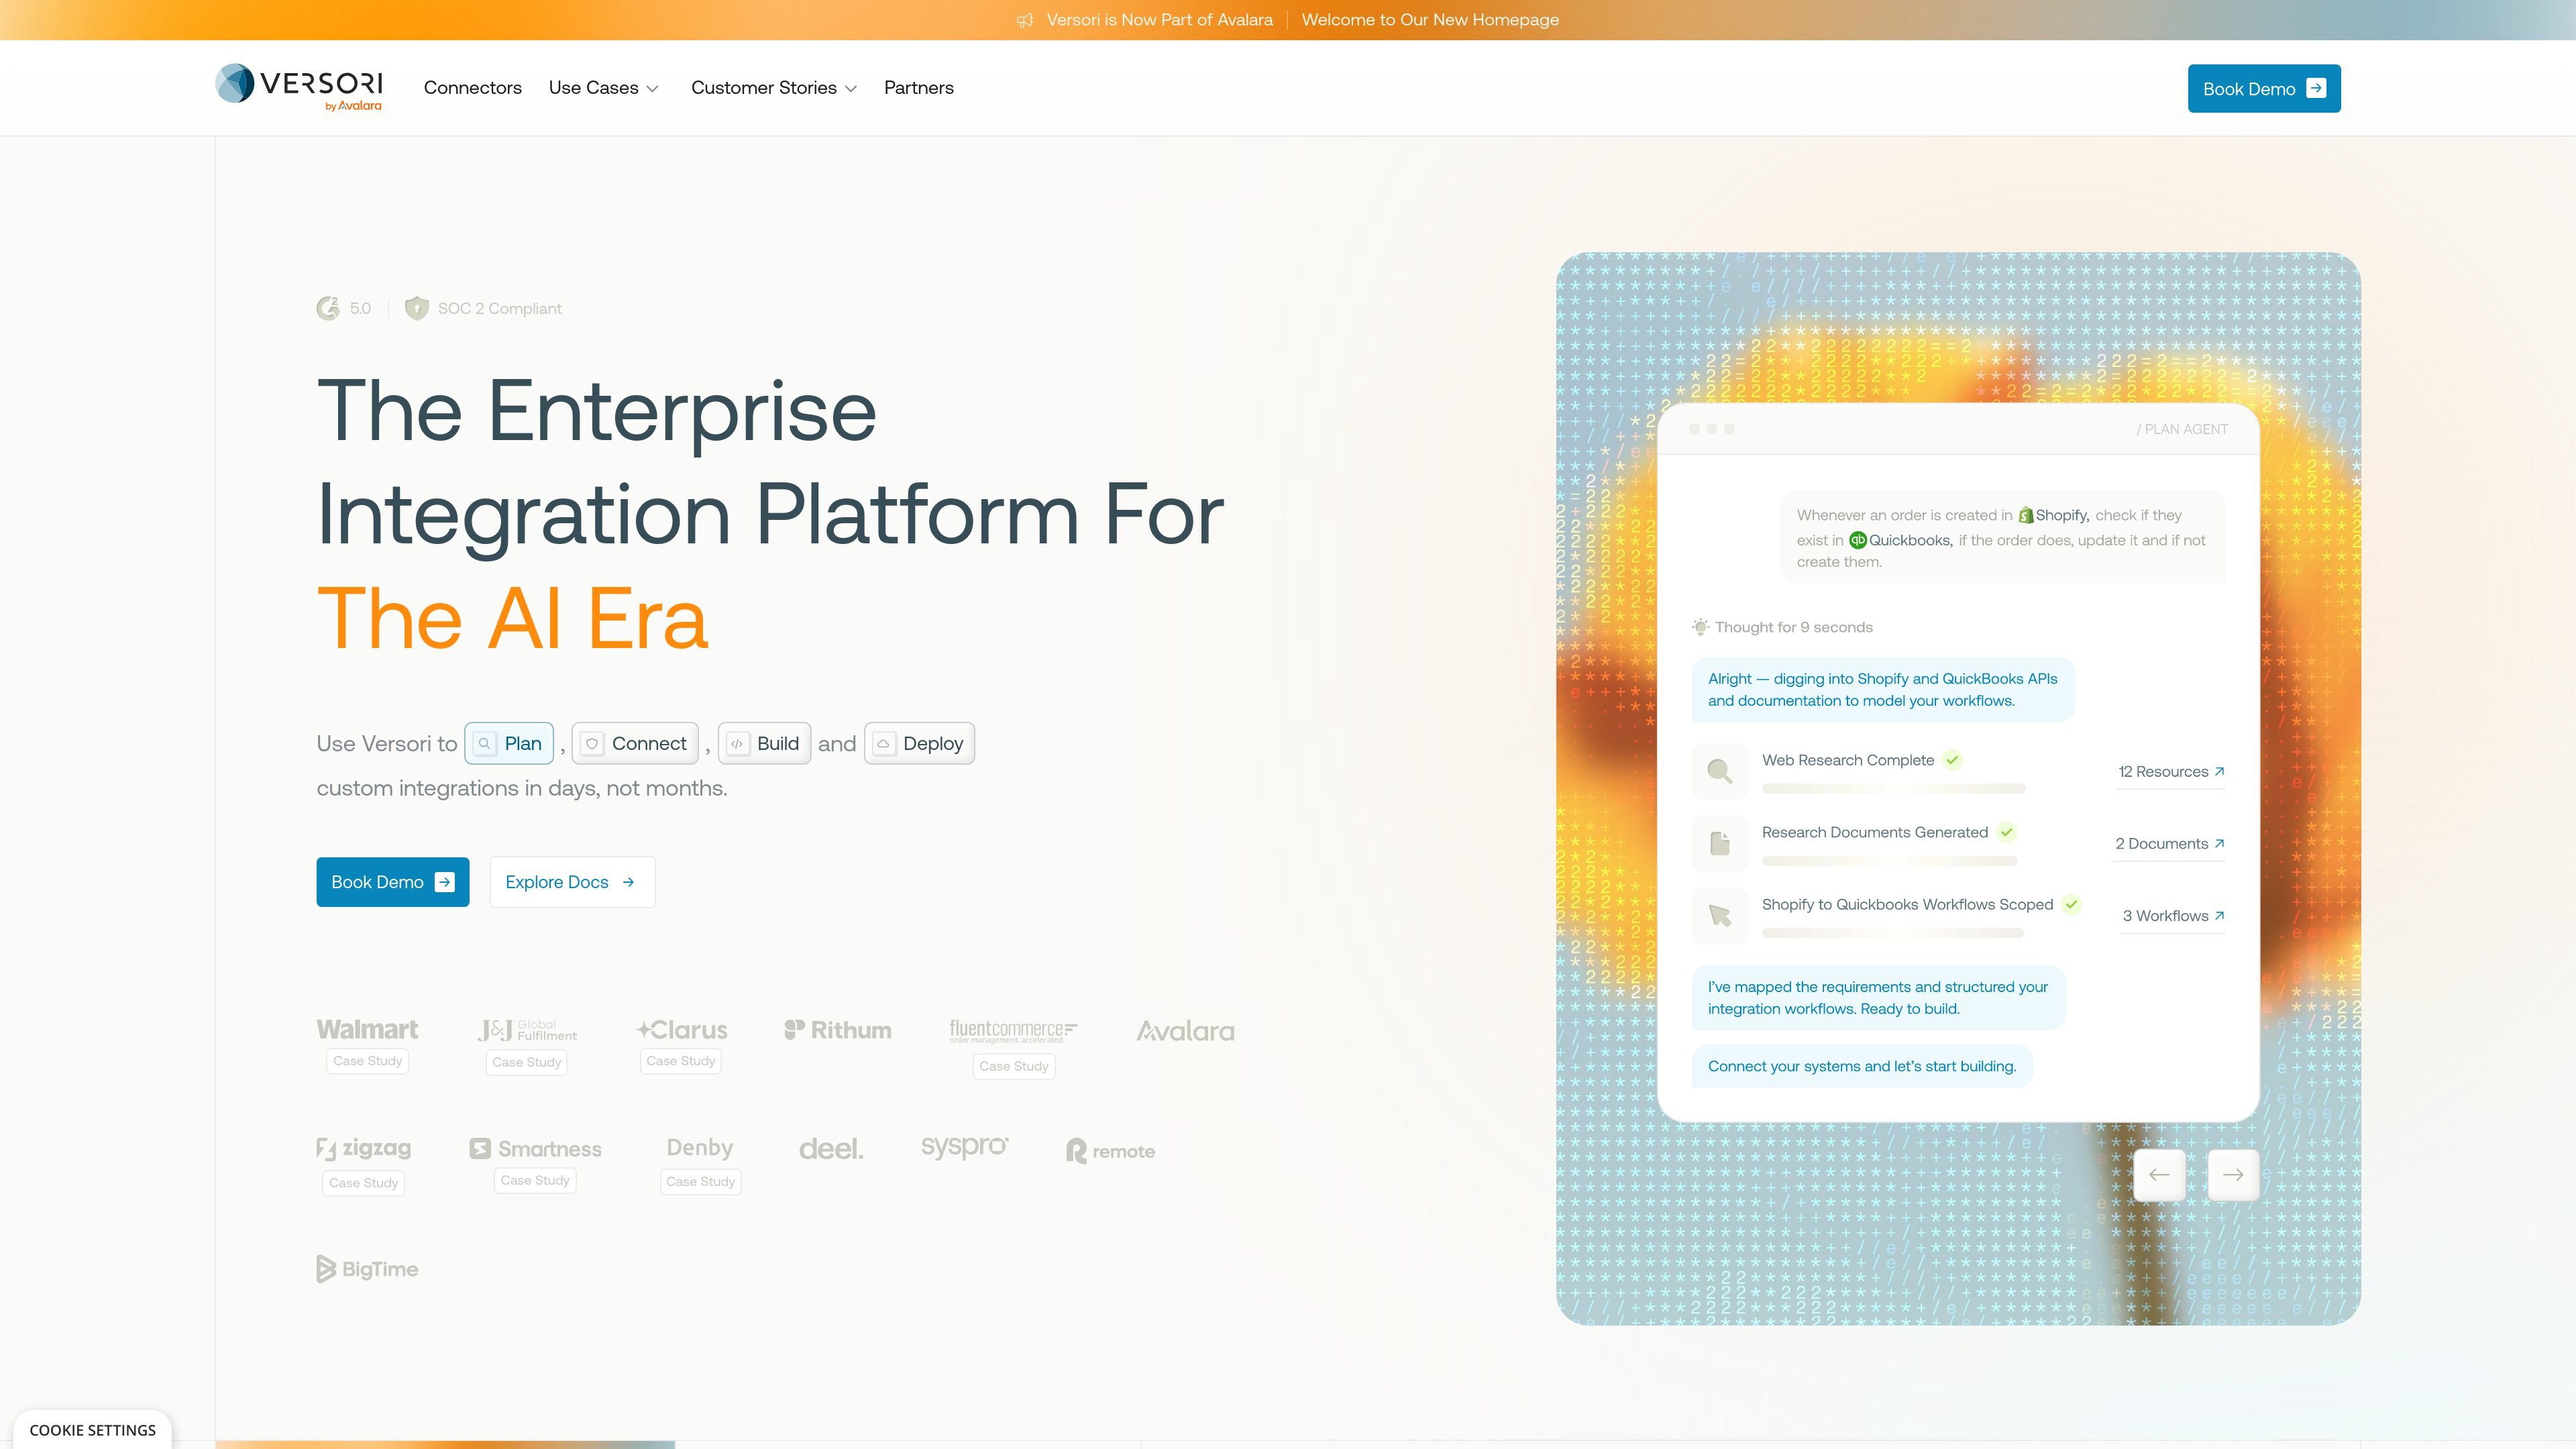Click the remote logo
This screenshot has width=2576, height=1449.
point(1111,1151)
